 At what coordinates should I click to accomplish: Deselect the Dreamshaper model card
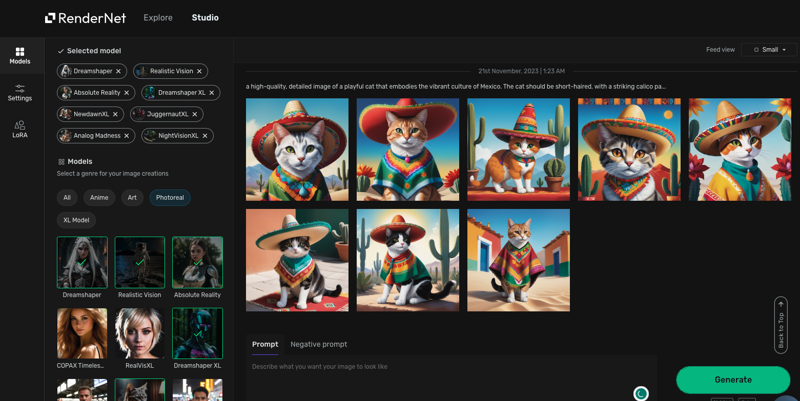click(x=82, y=262)
